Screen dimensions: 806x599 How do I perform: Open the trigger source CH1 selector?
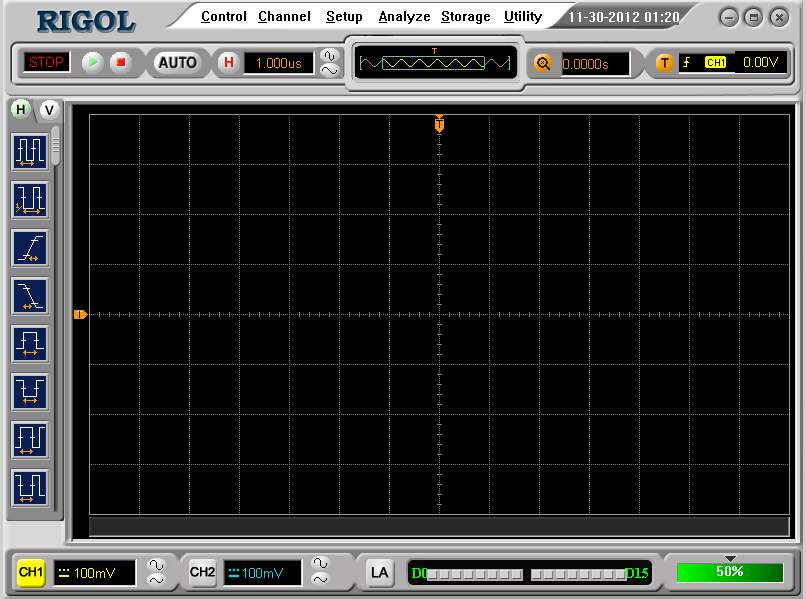pyautogui.click(x=716, y=62)
